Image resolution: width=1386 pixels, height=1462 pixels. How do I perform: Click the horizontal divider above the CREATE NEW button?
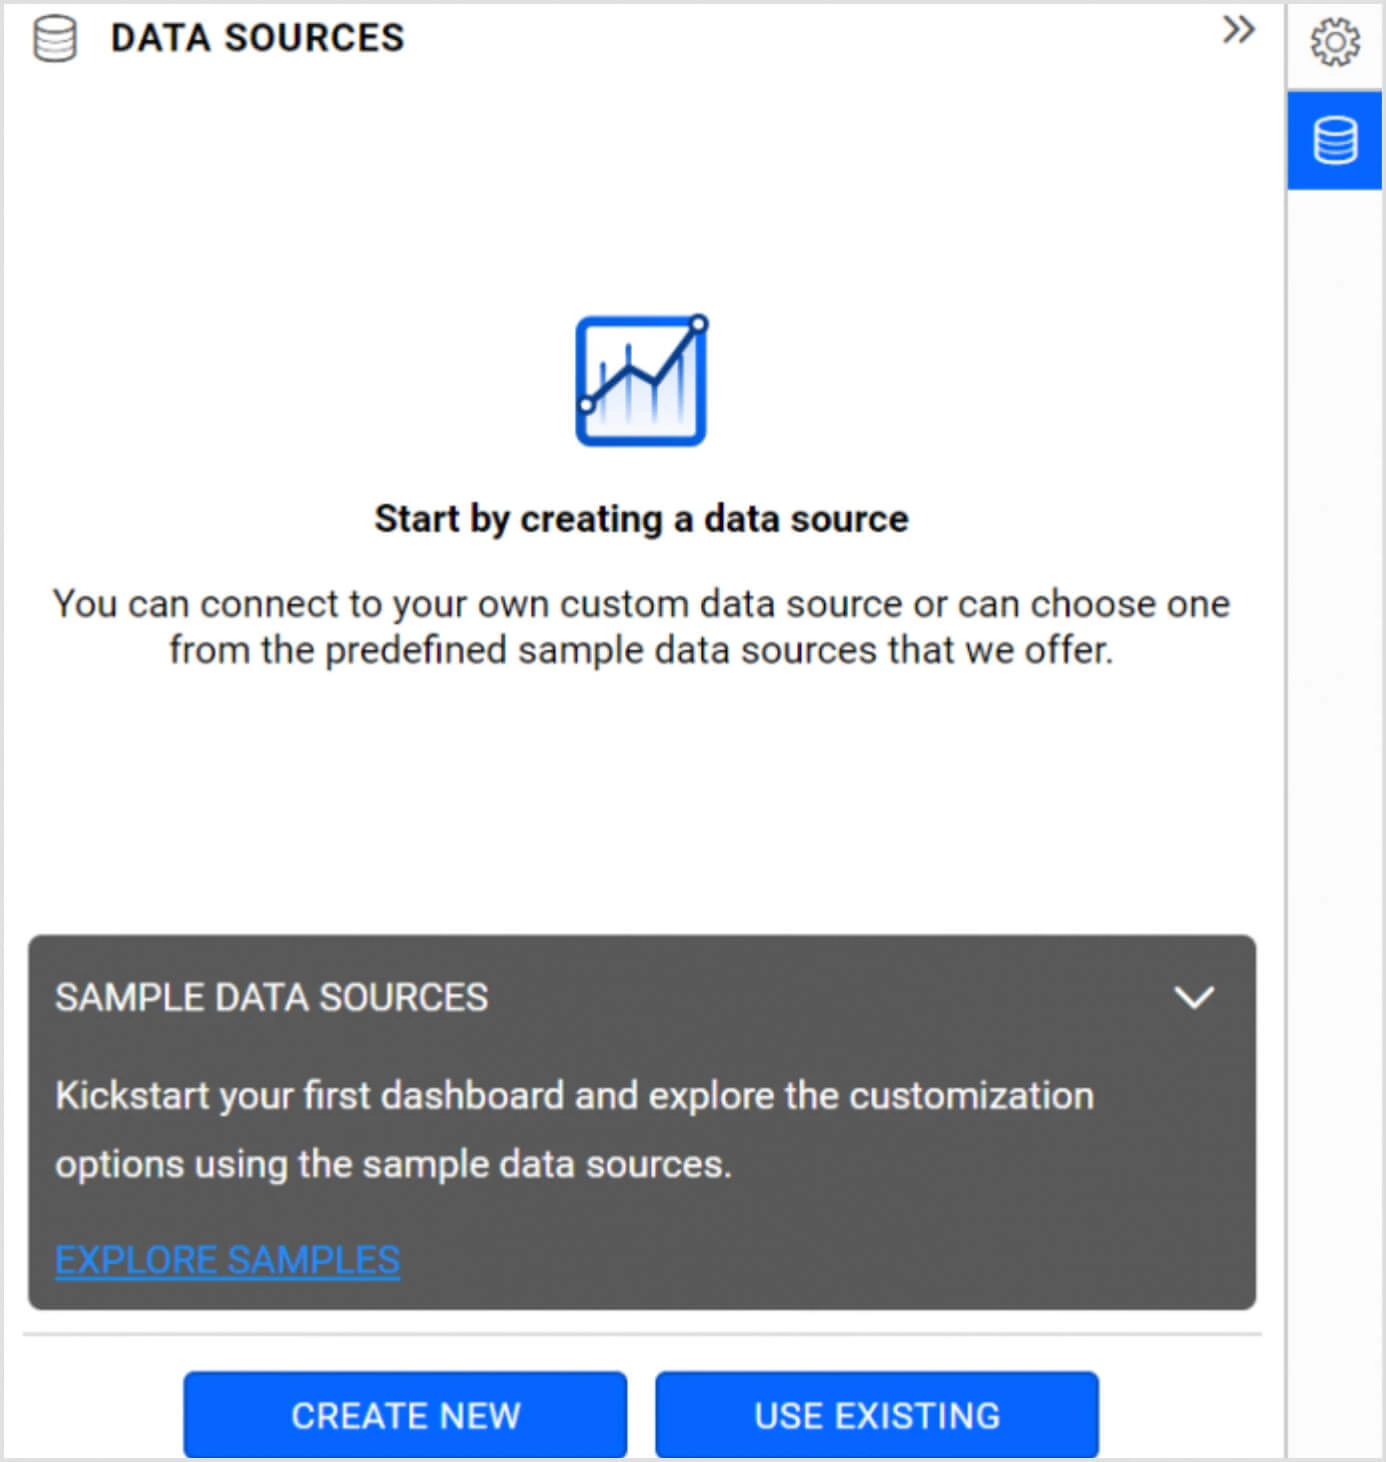pyautogui.click(x=641, y=1334)
